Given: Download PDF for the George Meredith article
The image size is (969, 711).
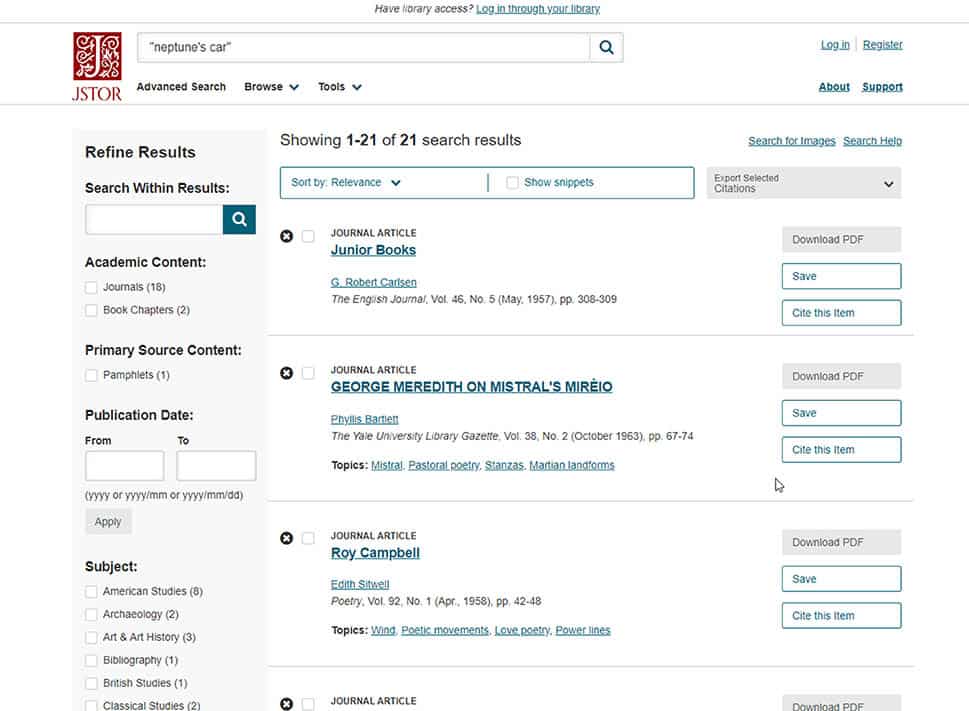Looking at the screenshot, I should pyautogui.click(x=841, y=376).
